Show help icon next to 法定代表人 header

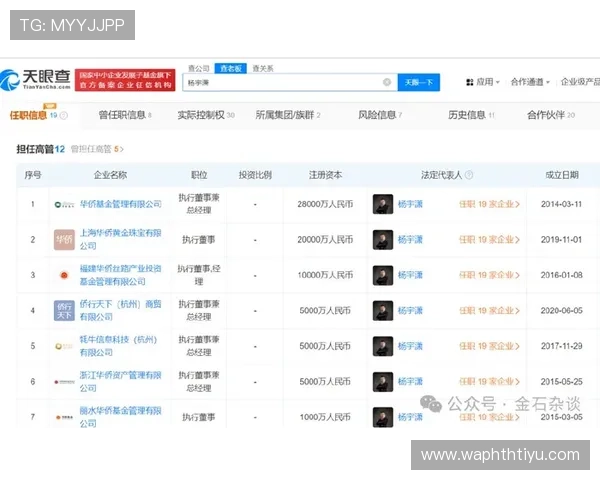click(x=469, y=175)
